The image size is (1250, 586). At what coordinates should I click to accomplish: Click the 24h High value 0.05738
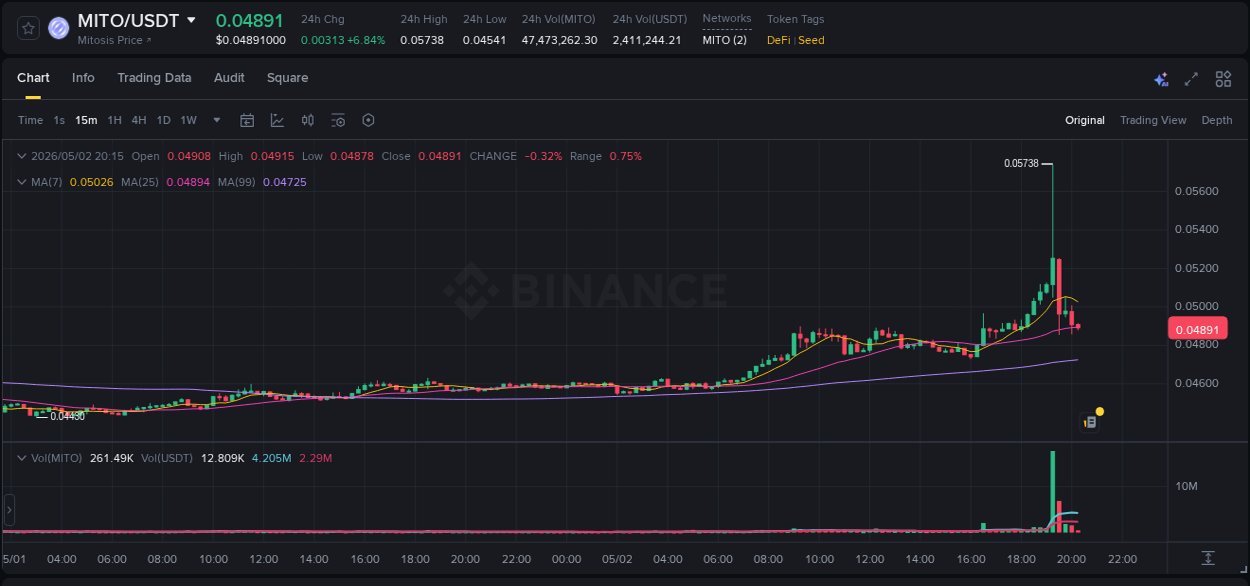point(424,40)
